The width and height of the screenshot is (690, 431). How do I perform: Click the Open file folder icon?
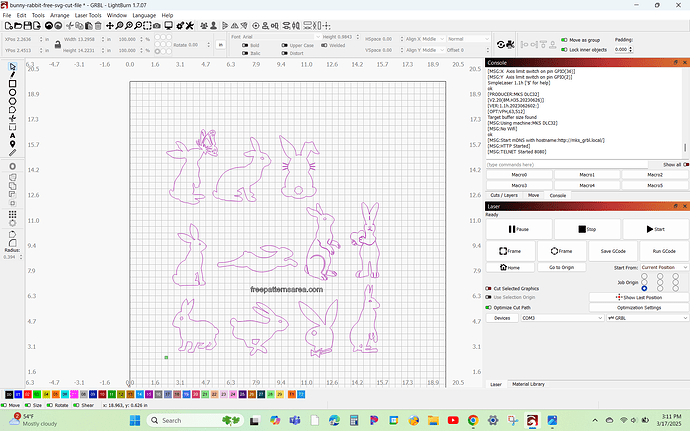point(18,26)
